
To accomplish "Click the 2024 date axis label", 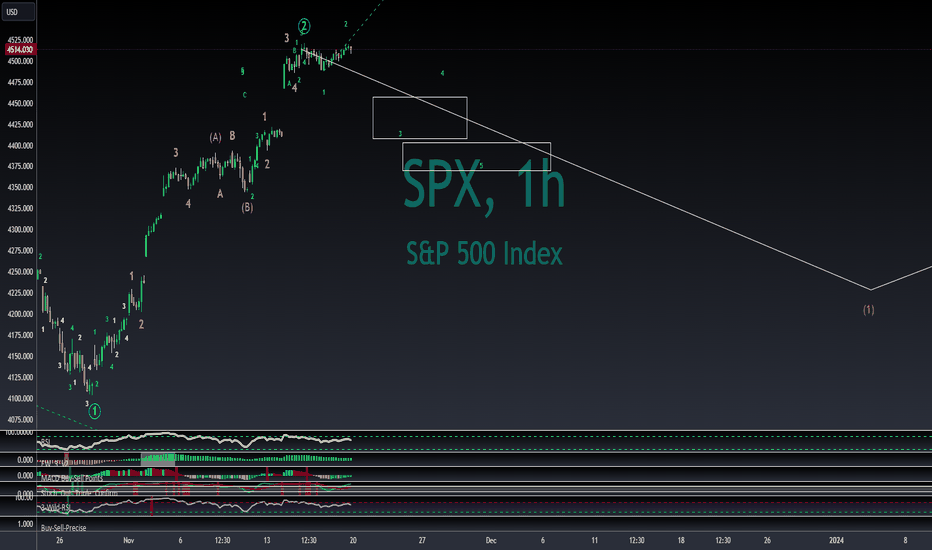I will coord(836,540).
